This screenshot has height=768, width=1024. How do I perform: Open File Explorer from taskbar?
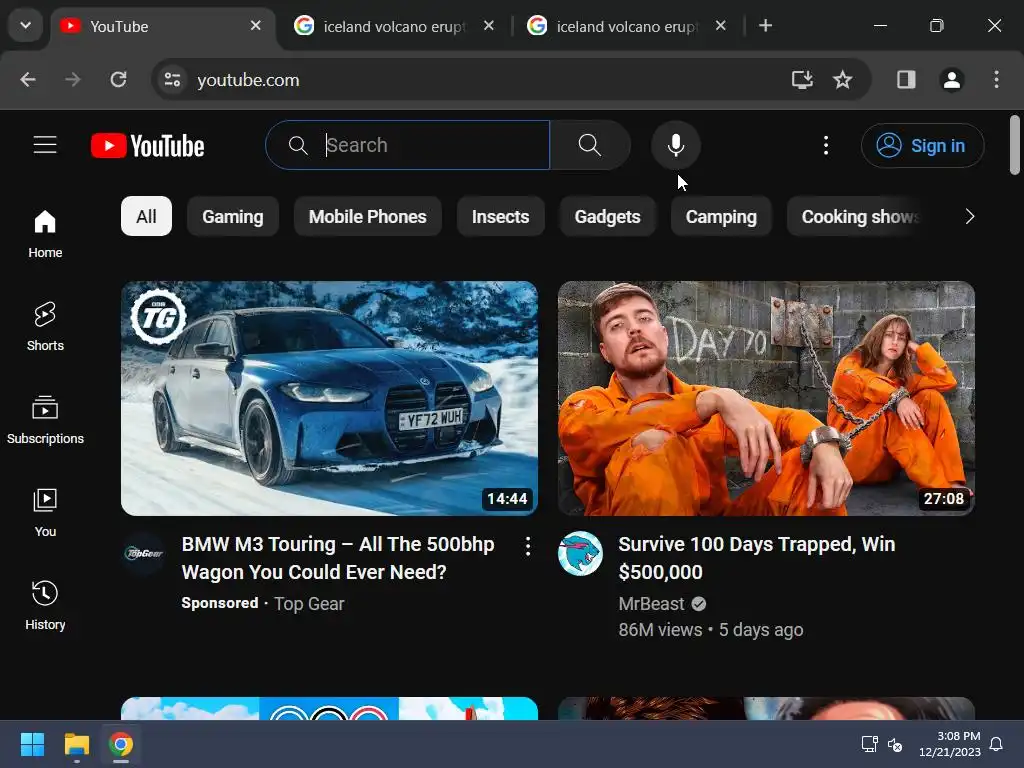tap(76, 744)
